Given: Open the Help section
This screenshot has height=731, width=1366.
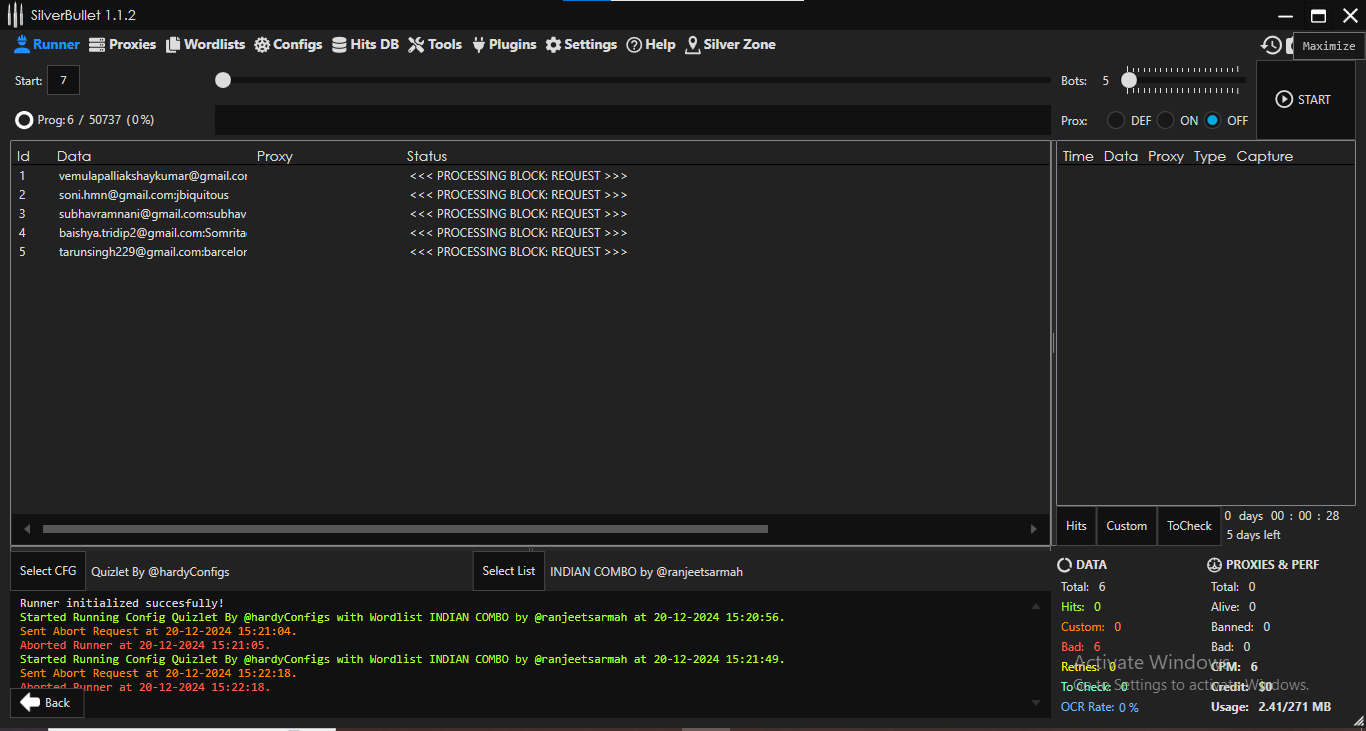Looking at the screenshot, I should [651, 45].
